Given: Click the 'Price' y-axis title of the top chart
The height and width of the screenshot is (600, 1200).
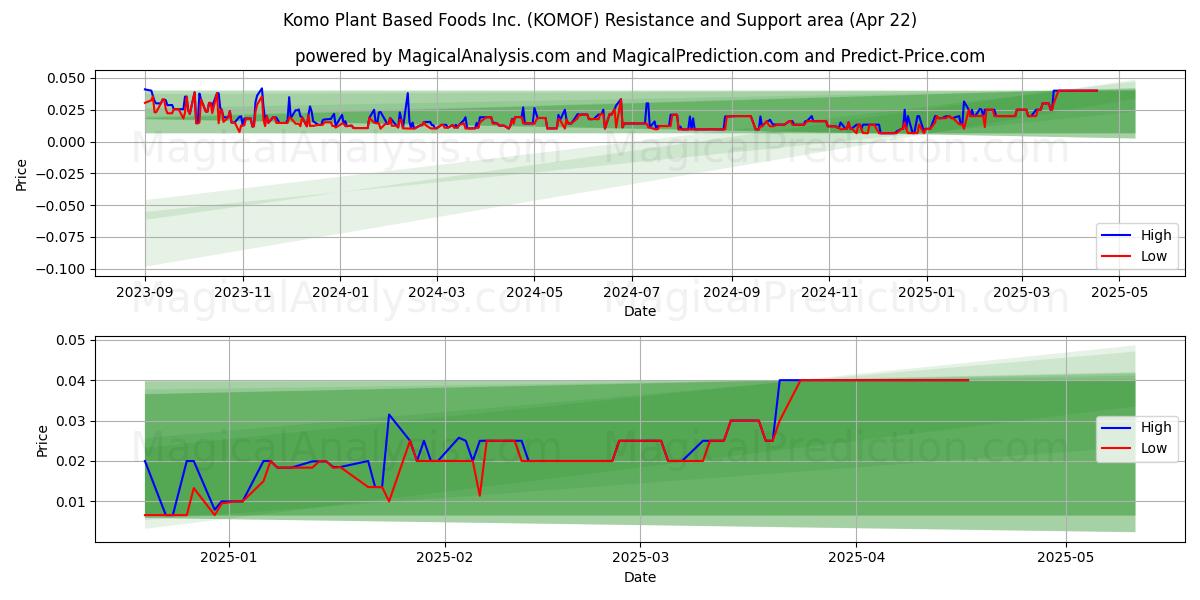Looking at the screenshot, I should [22, 174].
